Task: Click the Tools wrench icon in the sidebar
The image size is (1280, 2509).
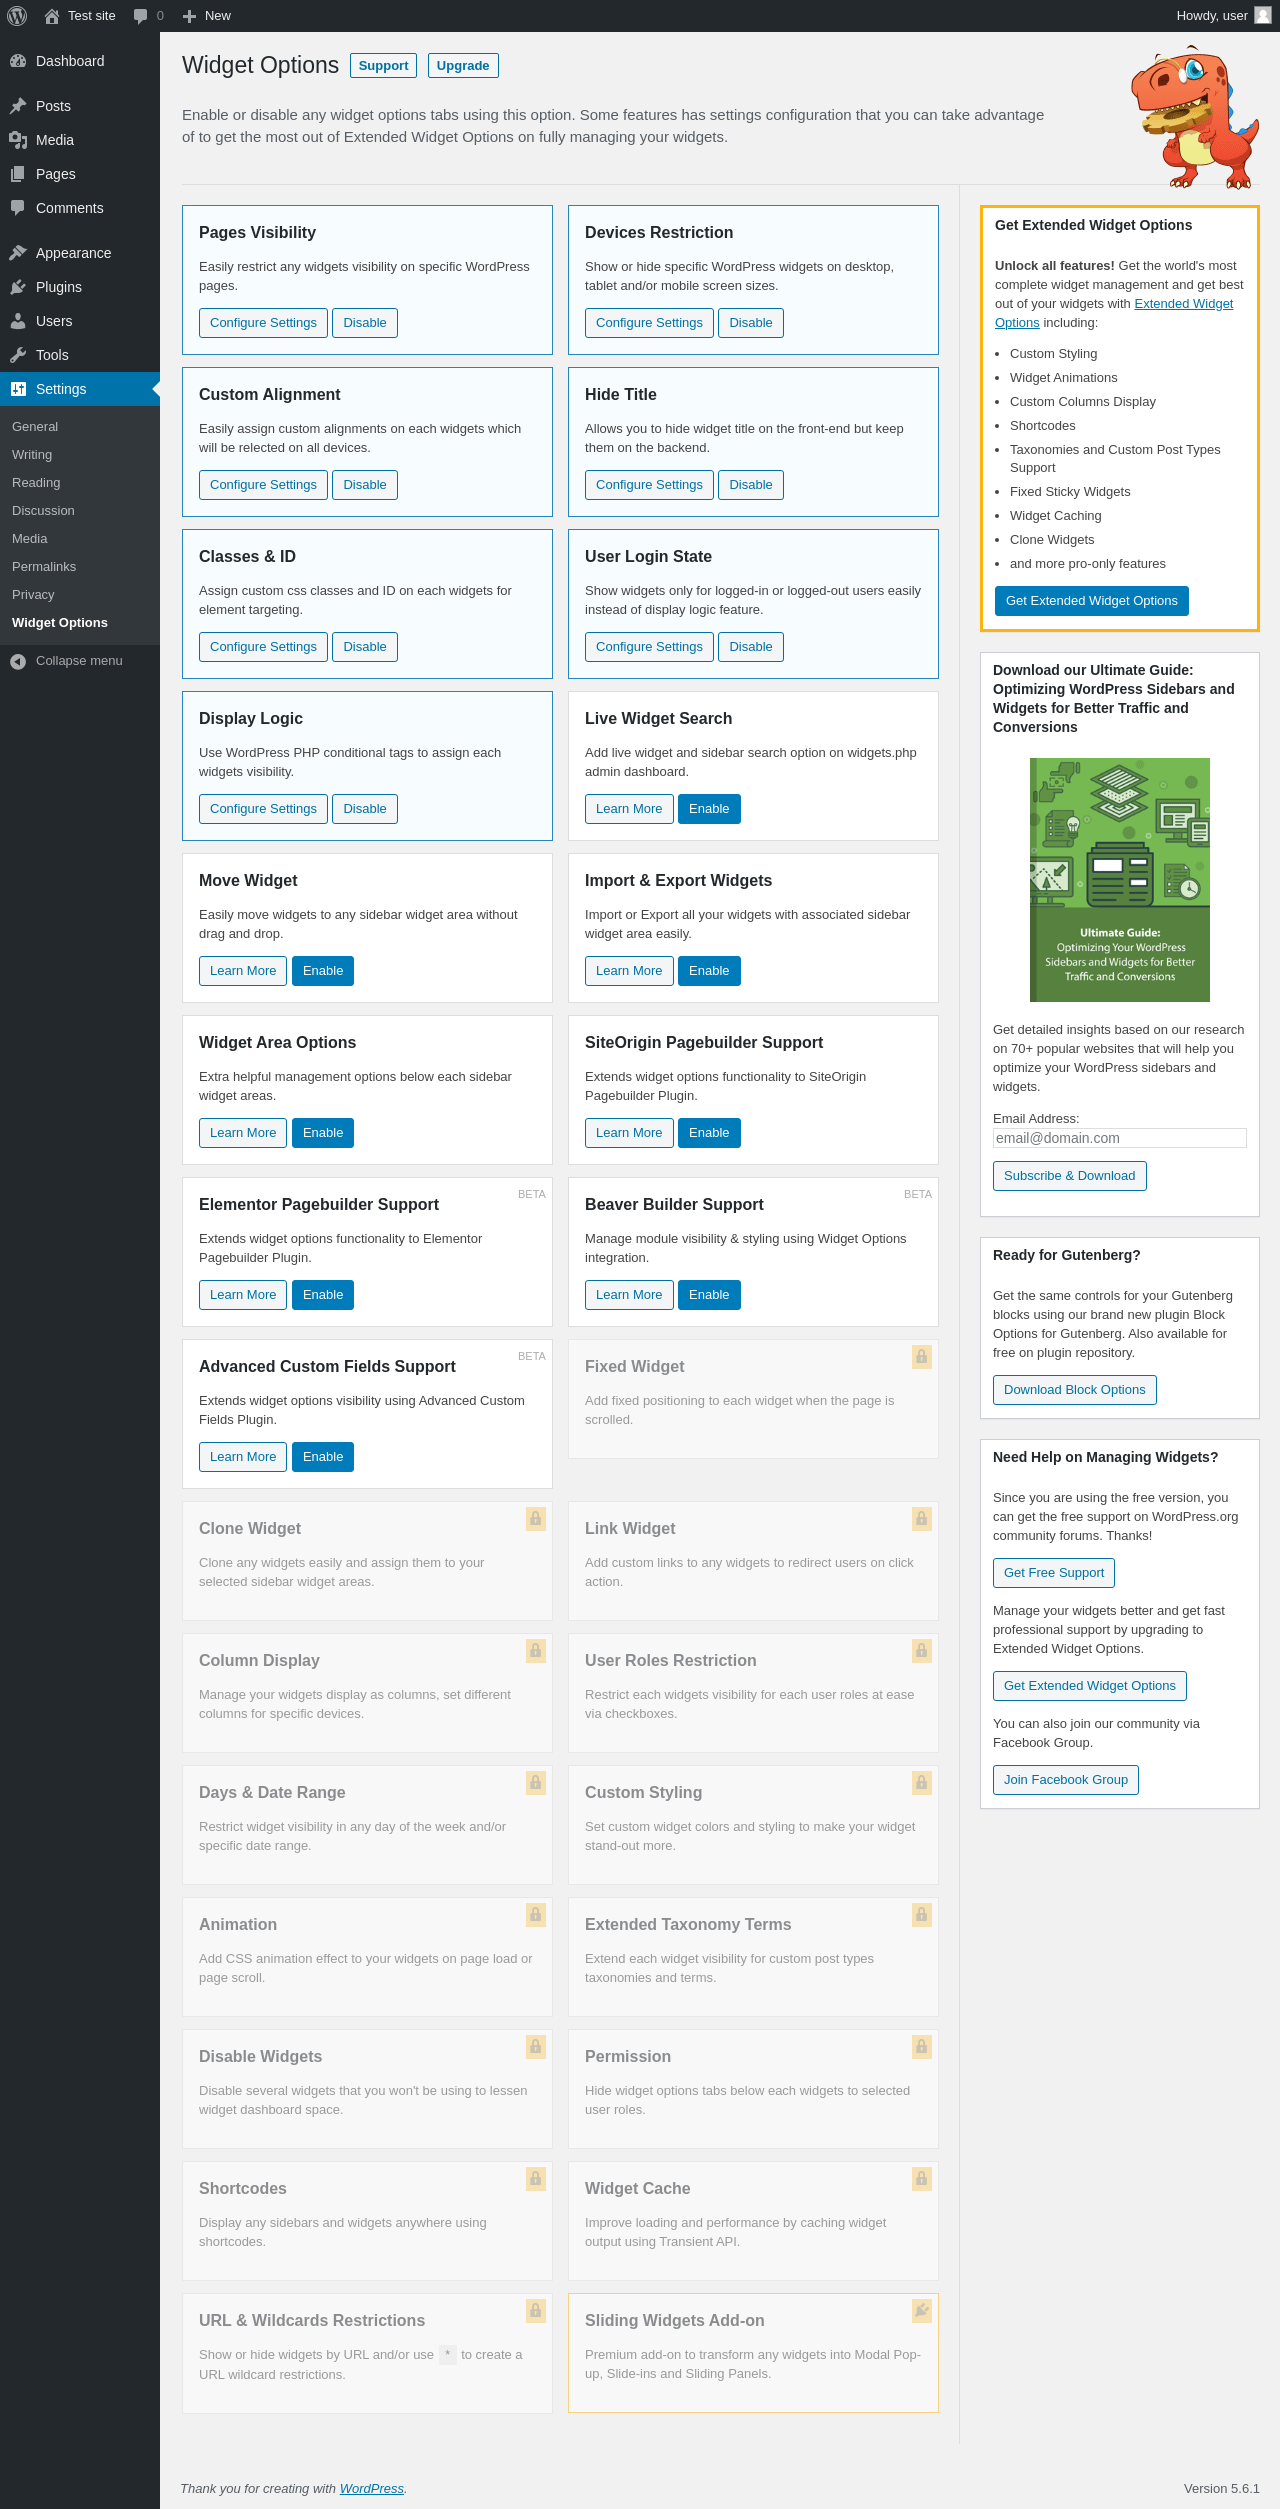Action: [18, 355]
